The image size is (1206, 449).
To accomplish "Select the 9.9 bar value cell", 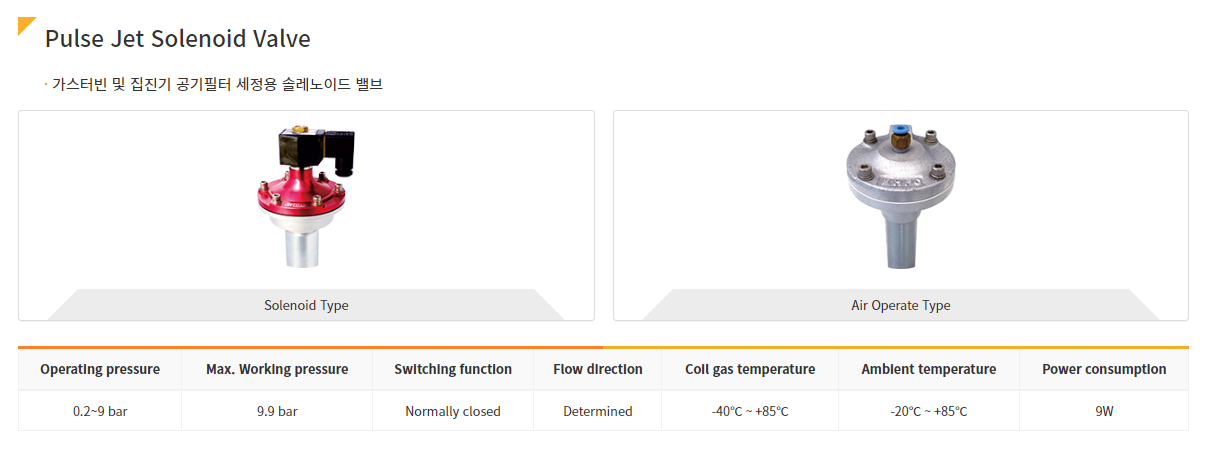I will [x=277, y=411].
